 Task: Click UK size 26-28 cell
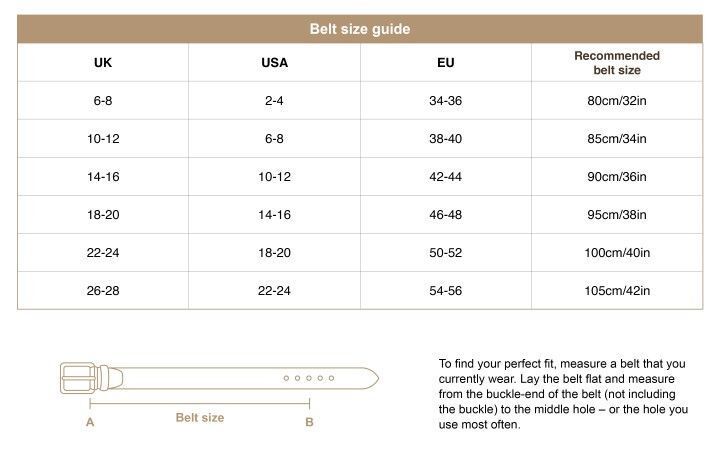tap(103, 291)
